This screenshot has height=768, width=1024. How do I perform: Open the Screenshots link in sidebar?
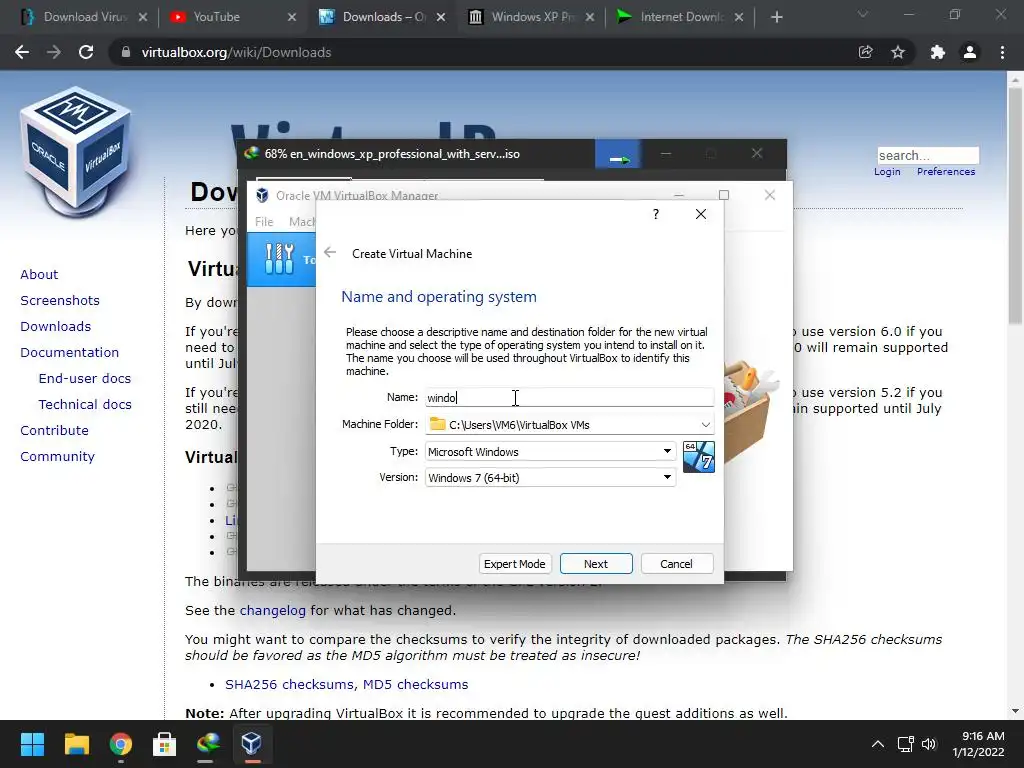(x=60, y=300)
